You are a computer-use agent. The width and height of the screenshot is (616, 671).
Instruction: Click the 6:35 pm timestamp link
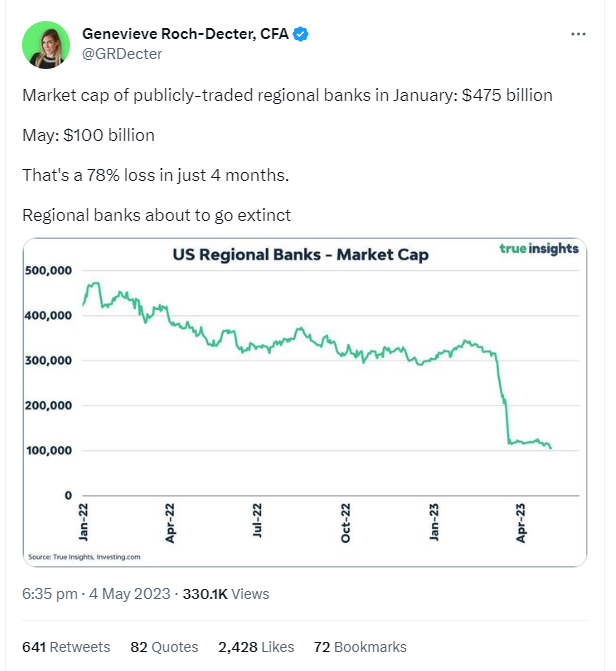tap(50, 594)
